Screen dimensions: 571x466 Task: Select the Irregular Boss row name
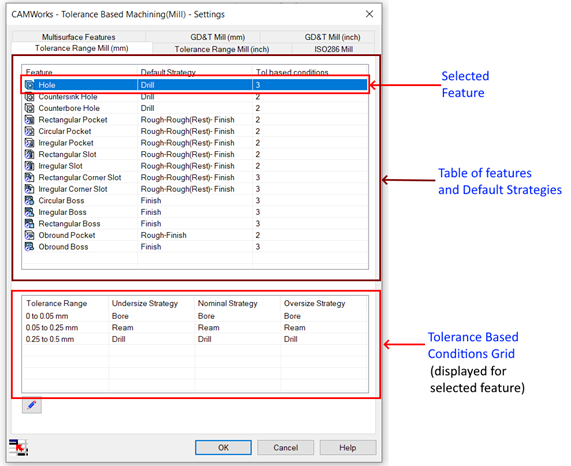62,212
